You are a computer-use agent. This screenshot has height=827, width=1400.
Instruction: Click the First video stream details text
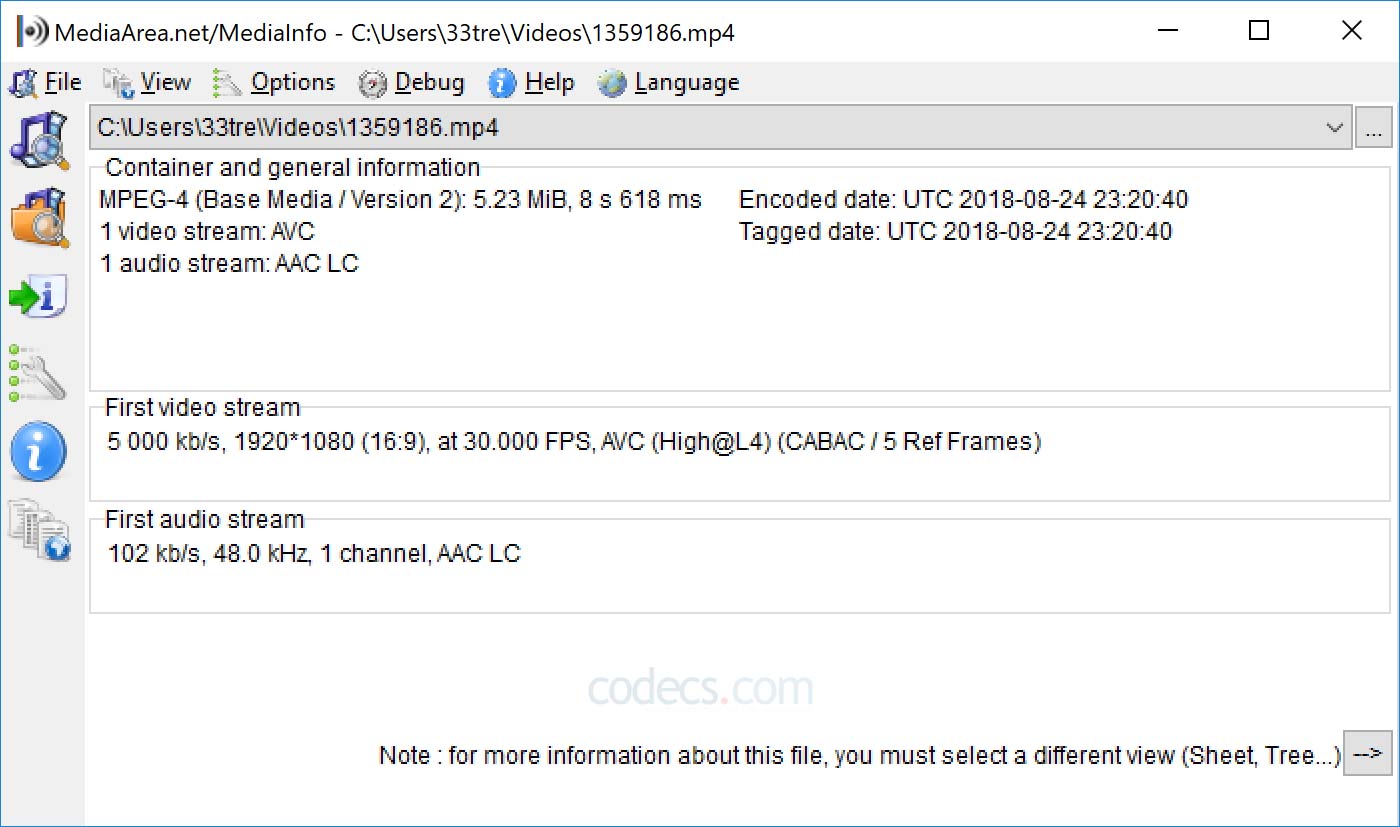(574, 442)
